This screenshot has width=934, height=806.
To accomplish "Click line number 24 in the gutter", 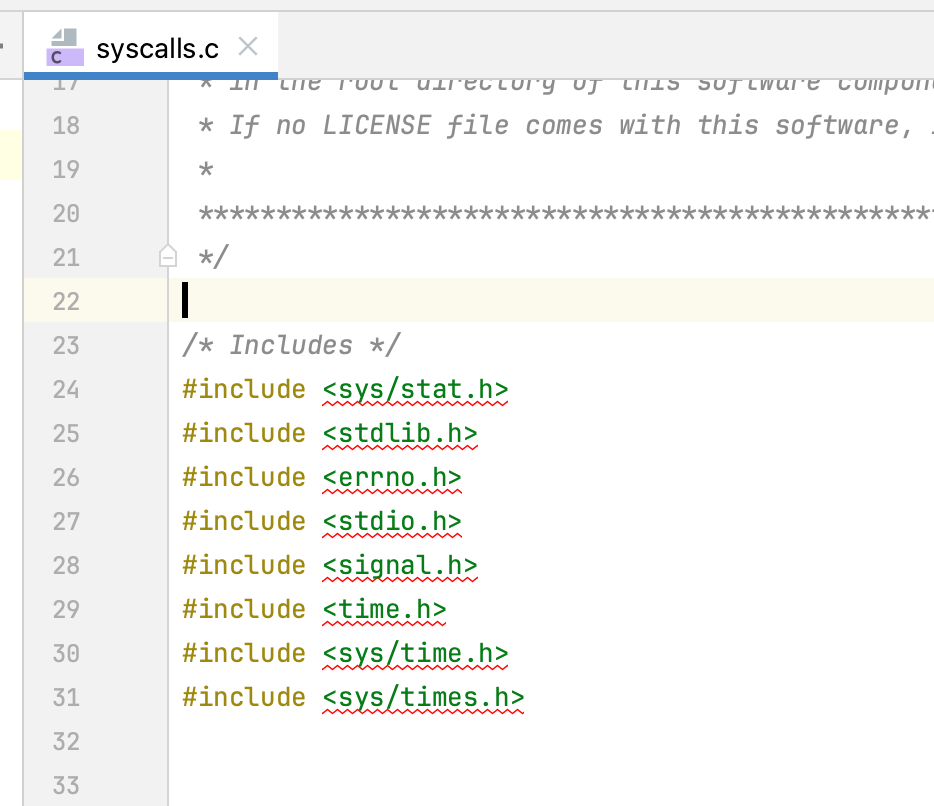I will [x=66, y=389].
